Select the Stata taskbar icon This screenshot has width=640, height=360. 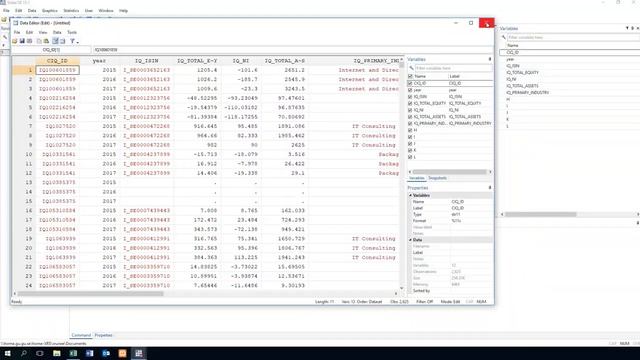[x=139, y=353]
